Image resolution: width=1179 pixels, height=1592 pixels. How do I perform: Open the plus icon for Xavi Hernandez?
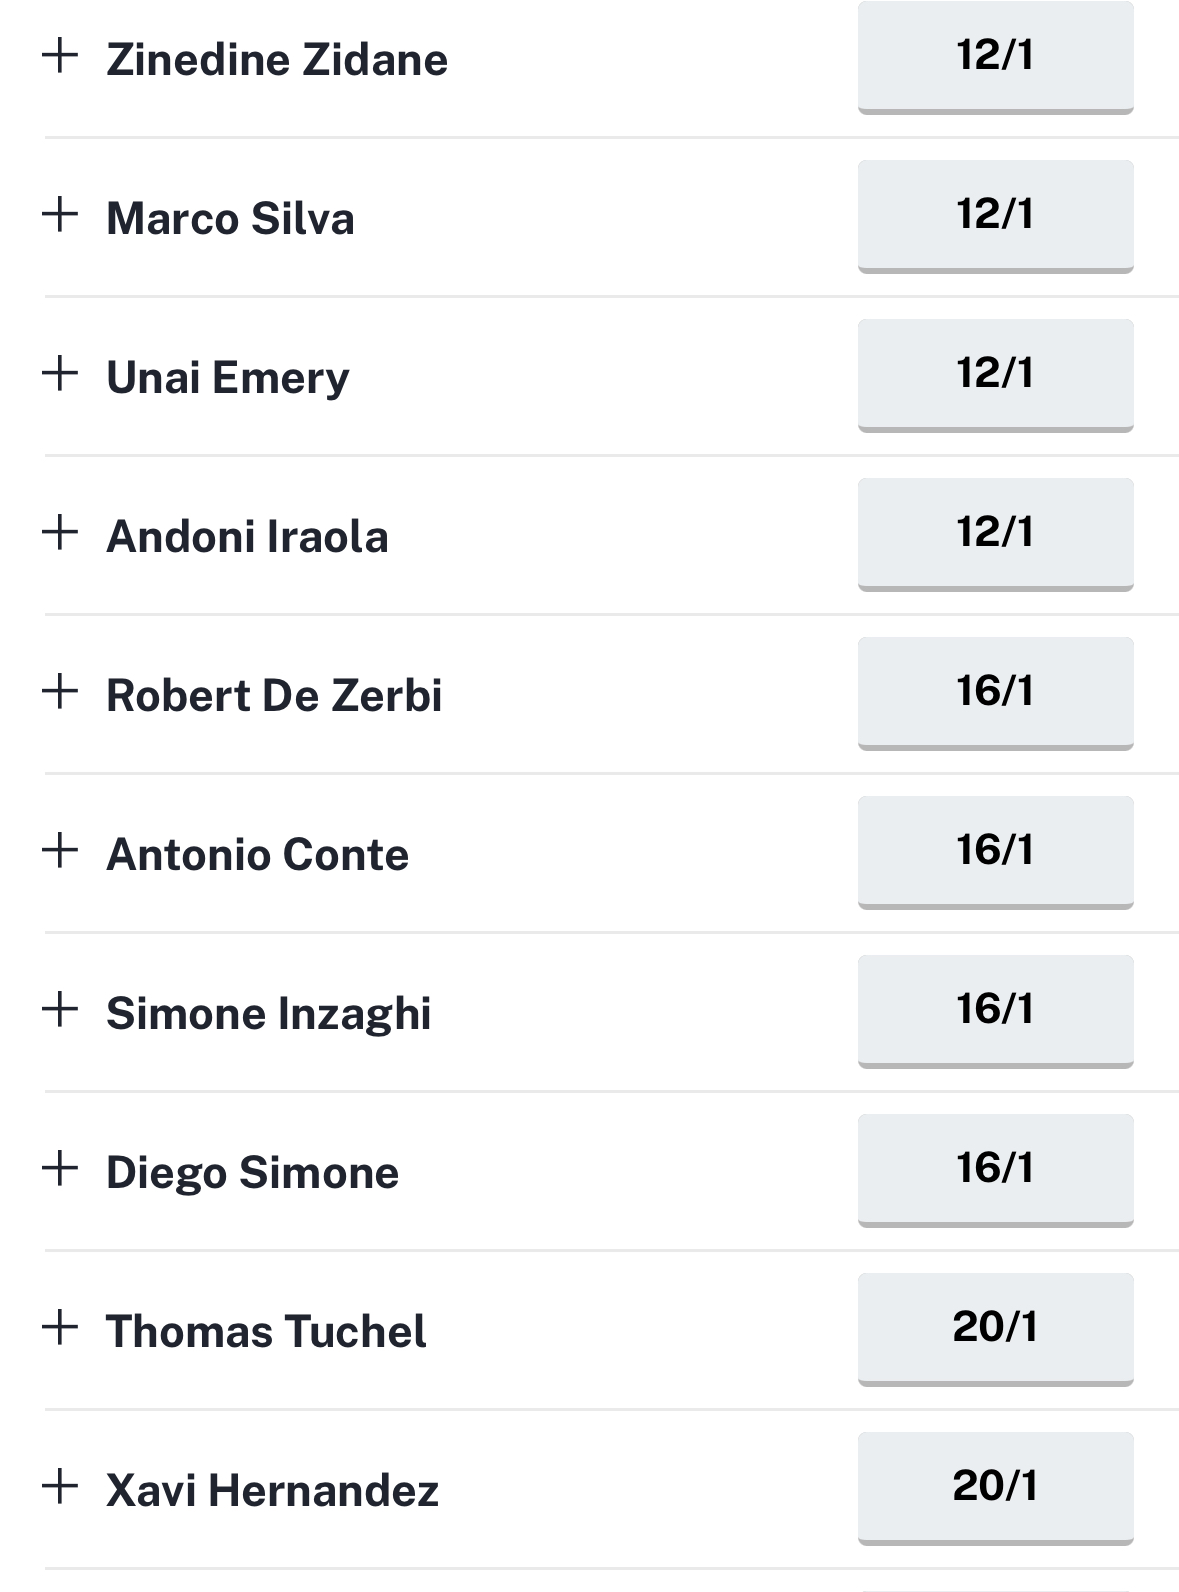(x=60, y=1486)
